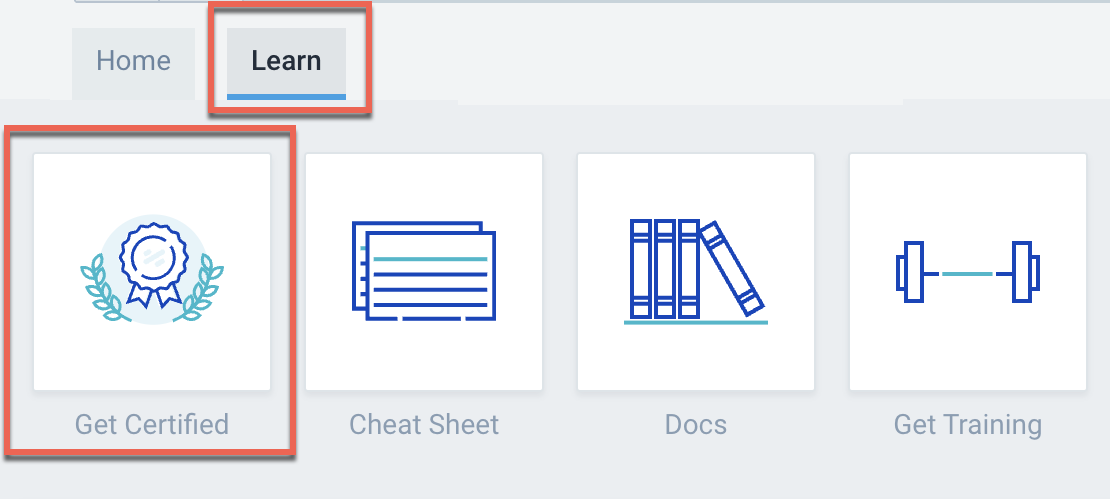Select the dumbbell Get Training icon
Screen dimensions: 1110x499
(x=967, y=272)
